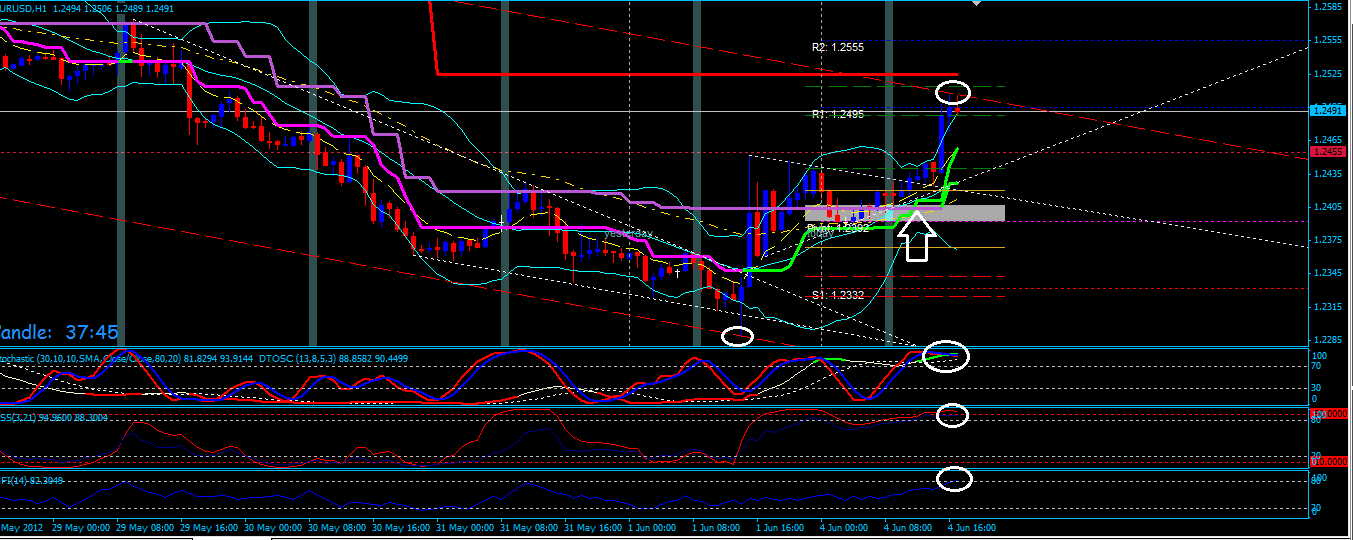Image resolution: width=1353 pixels, height=540 pixels.
Task: Click 1.2435 on the price scale
Action: (1327, 174)
